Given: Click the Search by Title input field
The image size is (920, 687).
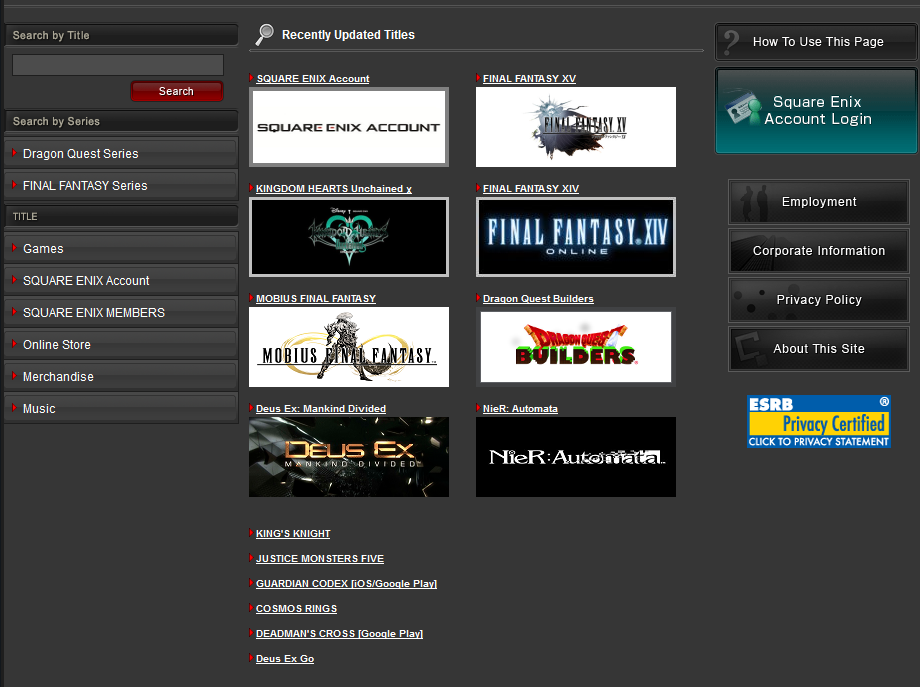Looking at the screenshot, I should (118, 65).
